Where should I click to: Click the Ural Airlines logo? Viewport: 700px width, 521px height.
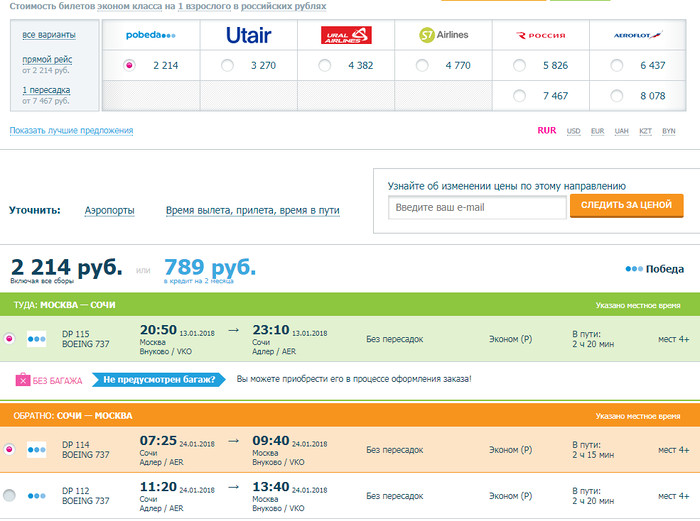coord(346,35)
